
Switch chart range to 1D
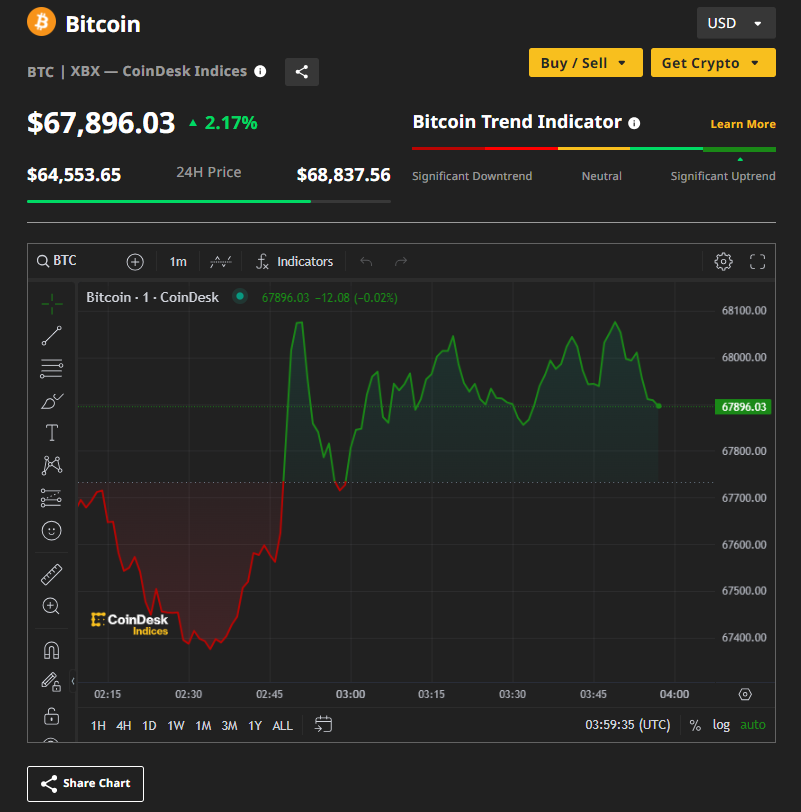[149, 726]
